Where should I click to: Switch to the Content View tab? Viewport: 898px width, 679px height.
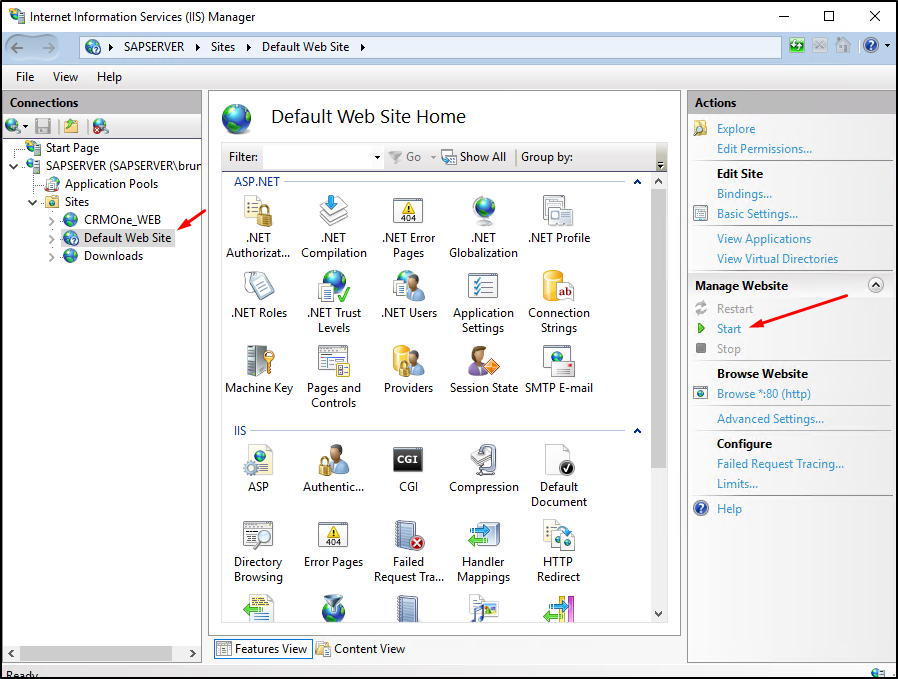(360, 649)
